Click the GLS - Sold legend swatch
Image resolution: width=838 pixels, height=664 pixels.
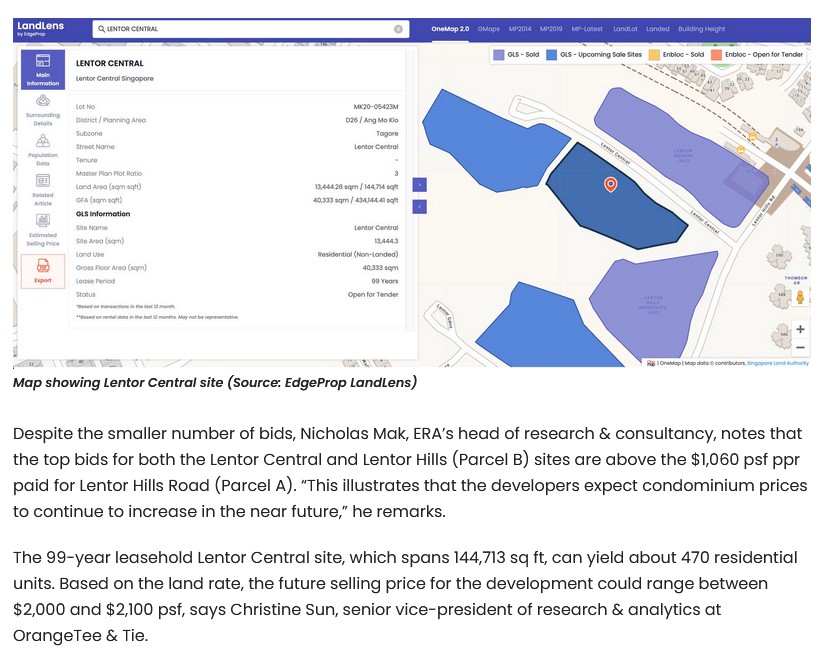tap(498, 55)
